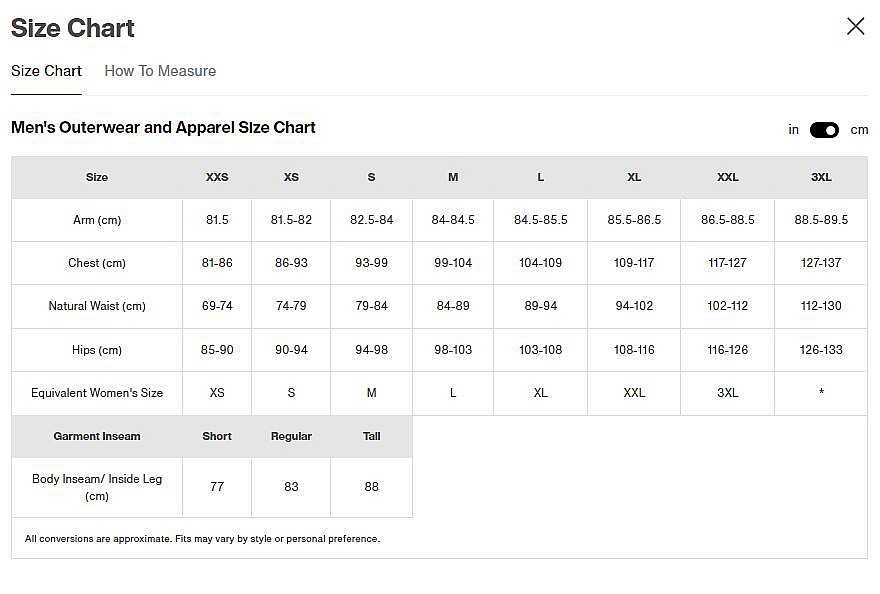This screenshot has height=594, width=880.
Task: Click the Chest (cm) row label
Action: point(97,263)
